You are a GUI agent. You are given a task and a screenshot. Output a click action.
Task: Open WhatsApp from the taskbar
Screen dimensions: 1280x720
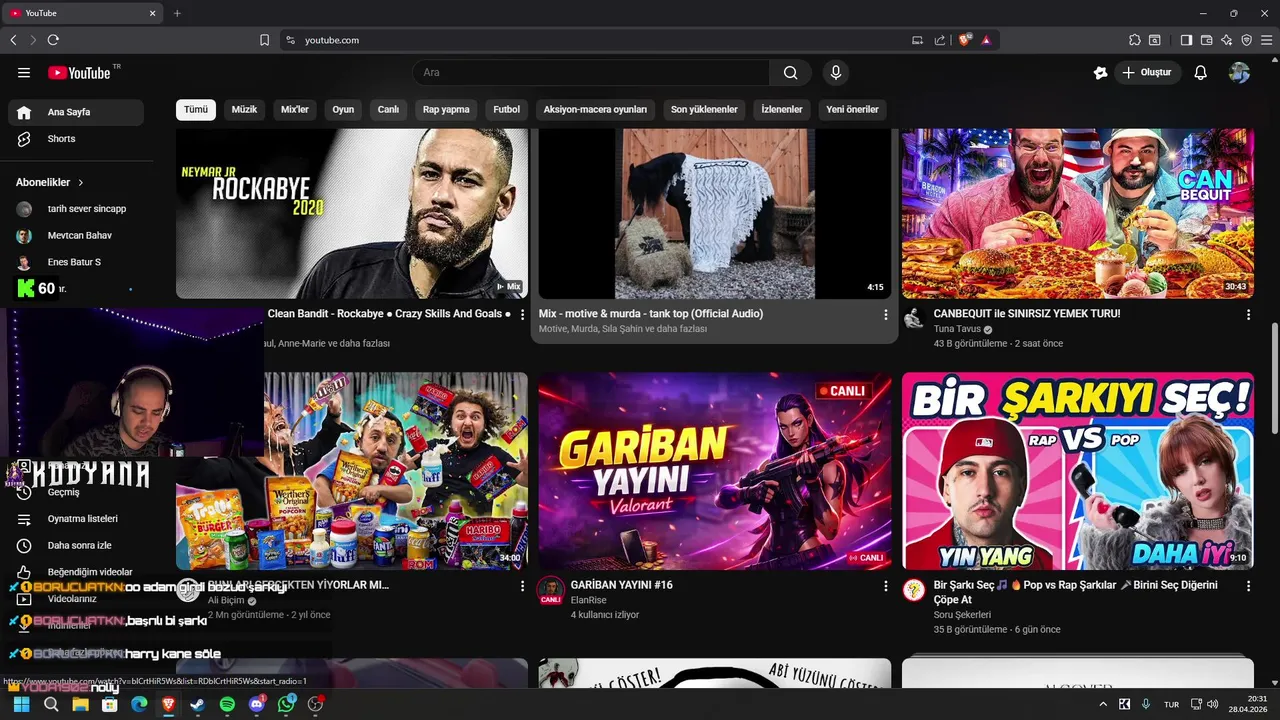pos(287,704)
